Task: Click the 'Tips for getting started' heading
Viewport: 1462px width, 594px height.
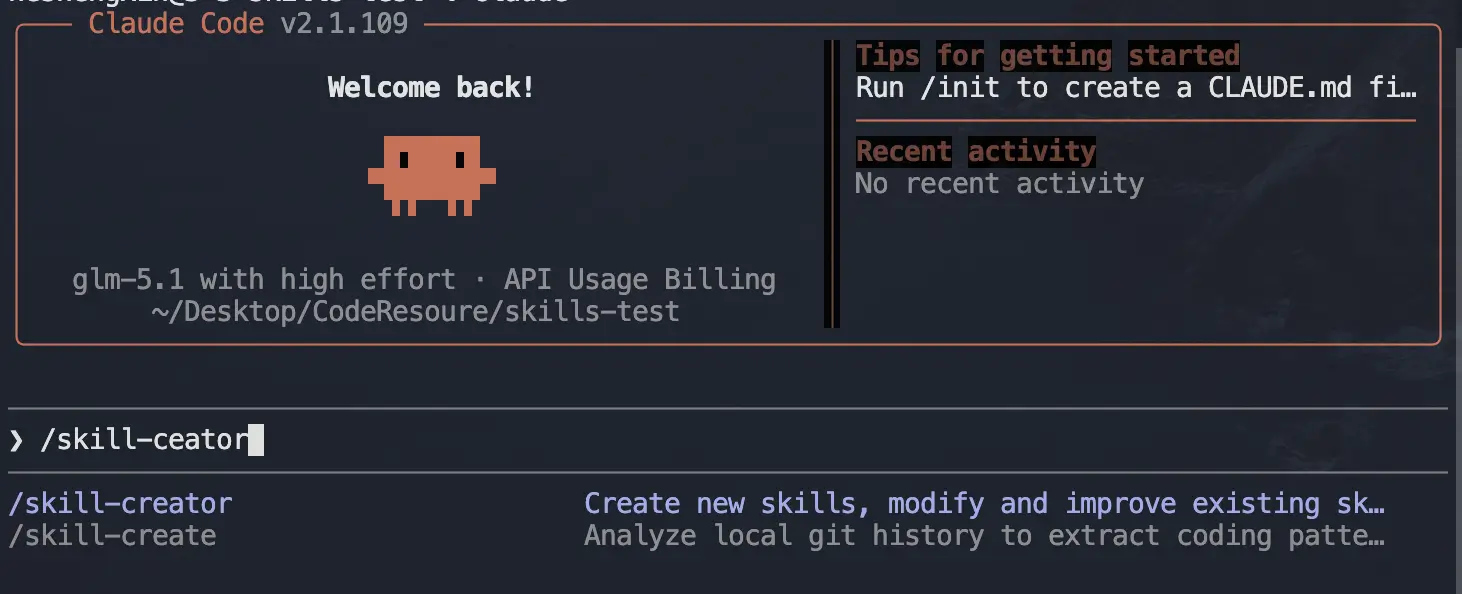Action: (1047, 55)
